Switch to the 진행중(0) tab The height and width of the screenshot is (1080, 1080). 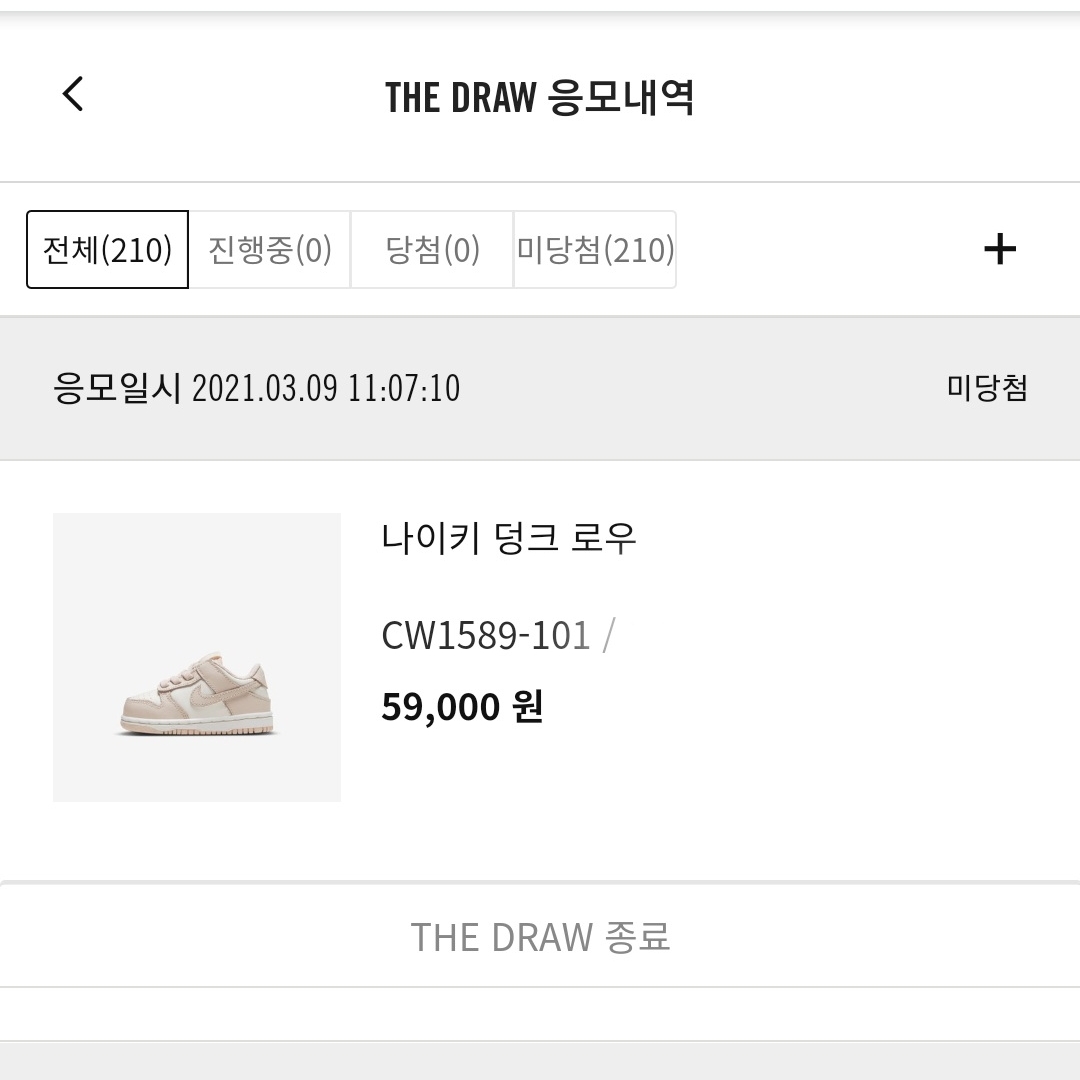(x=270, y=250)
